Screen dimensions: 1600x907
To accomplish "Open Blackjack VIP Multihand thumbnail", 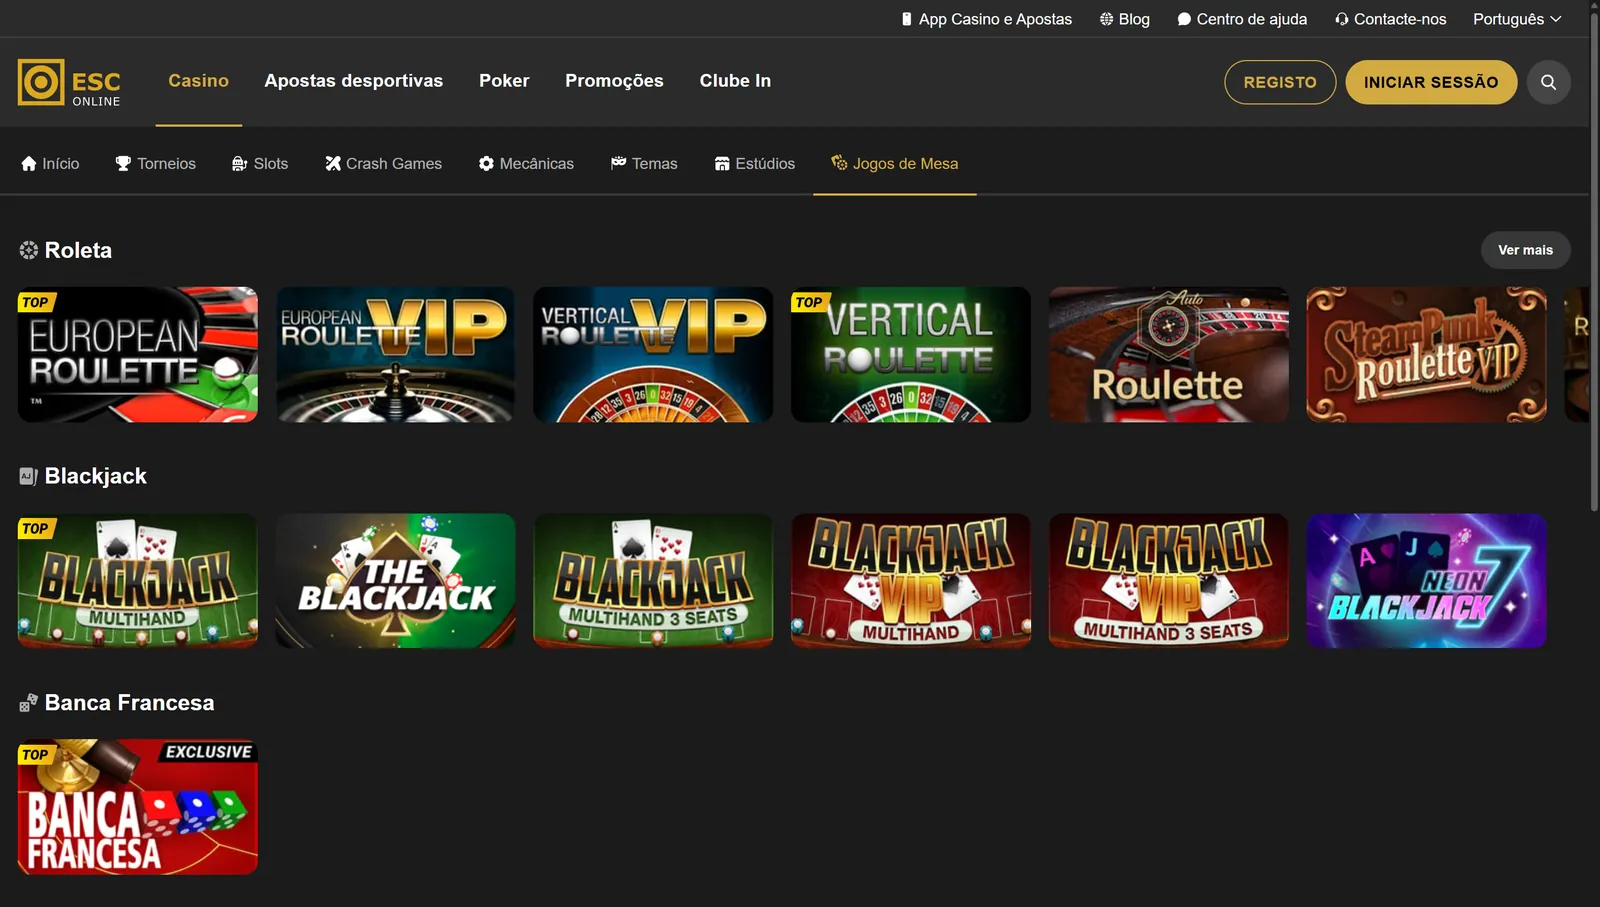I will [911, 581].
